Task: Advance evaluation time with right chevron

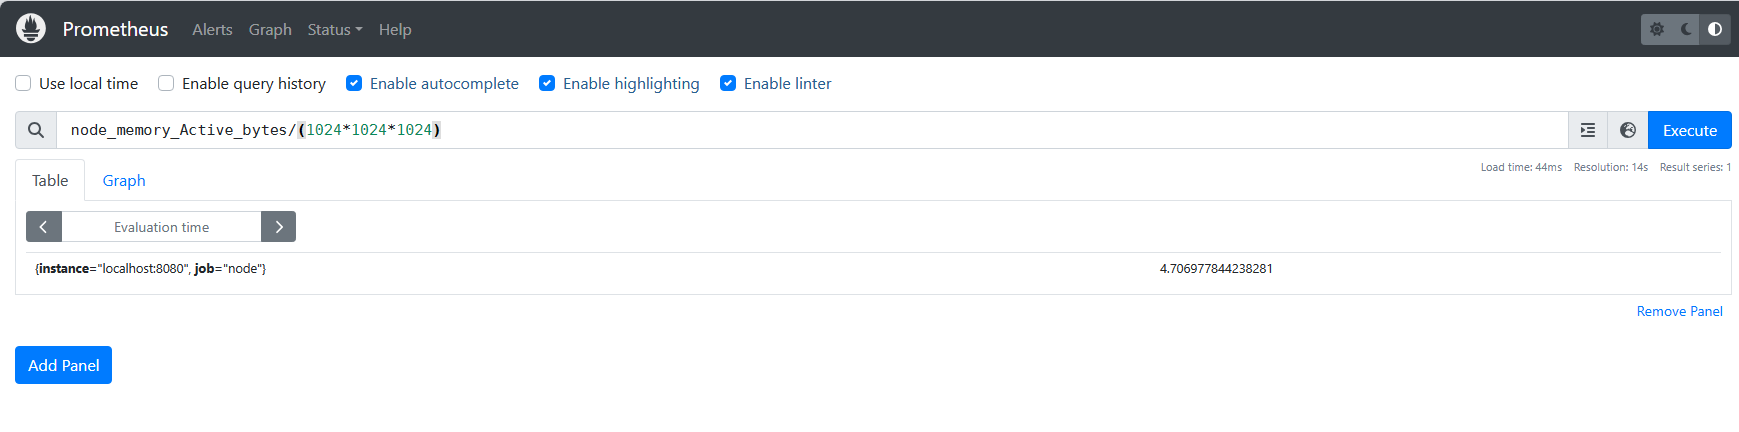Action: (x=278, y=227)
